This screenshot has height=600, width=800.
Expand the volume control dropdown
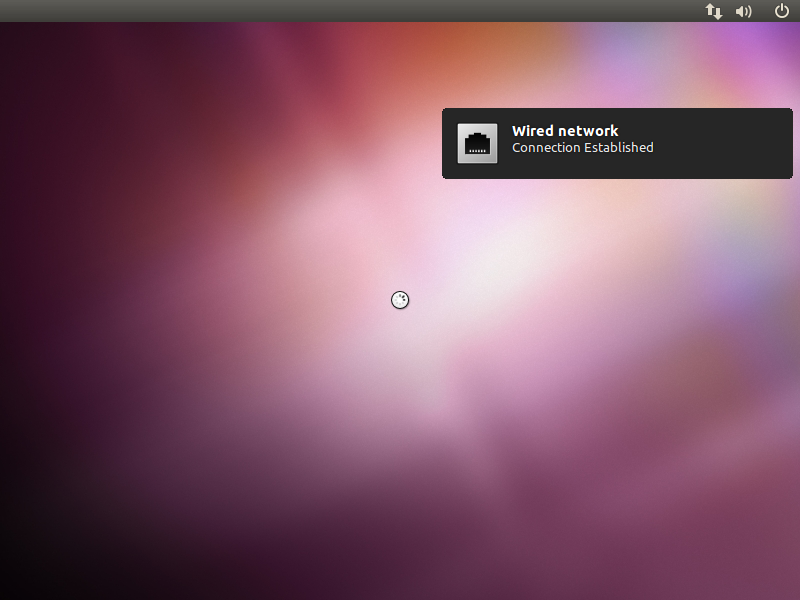(743, 11)
